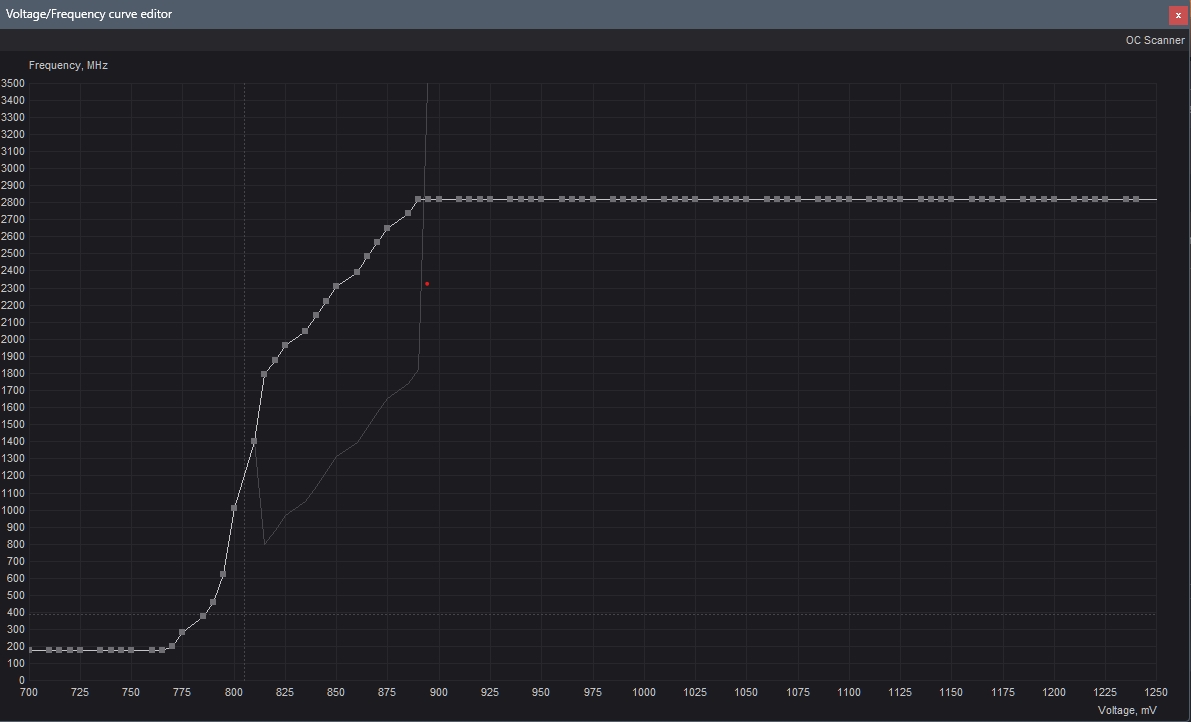Select the curve point at 860 mV, 2400 MHz

coord(357,271)
